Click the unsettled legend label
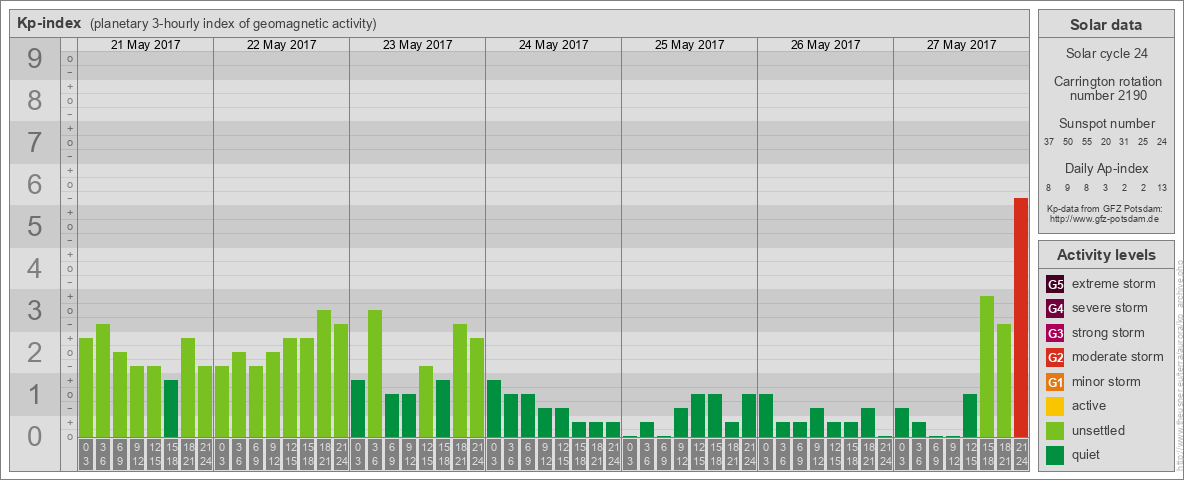The image size is (1184, 480). [x=1099, y=431]
